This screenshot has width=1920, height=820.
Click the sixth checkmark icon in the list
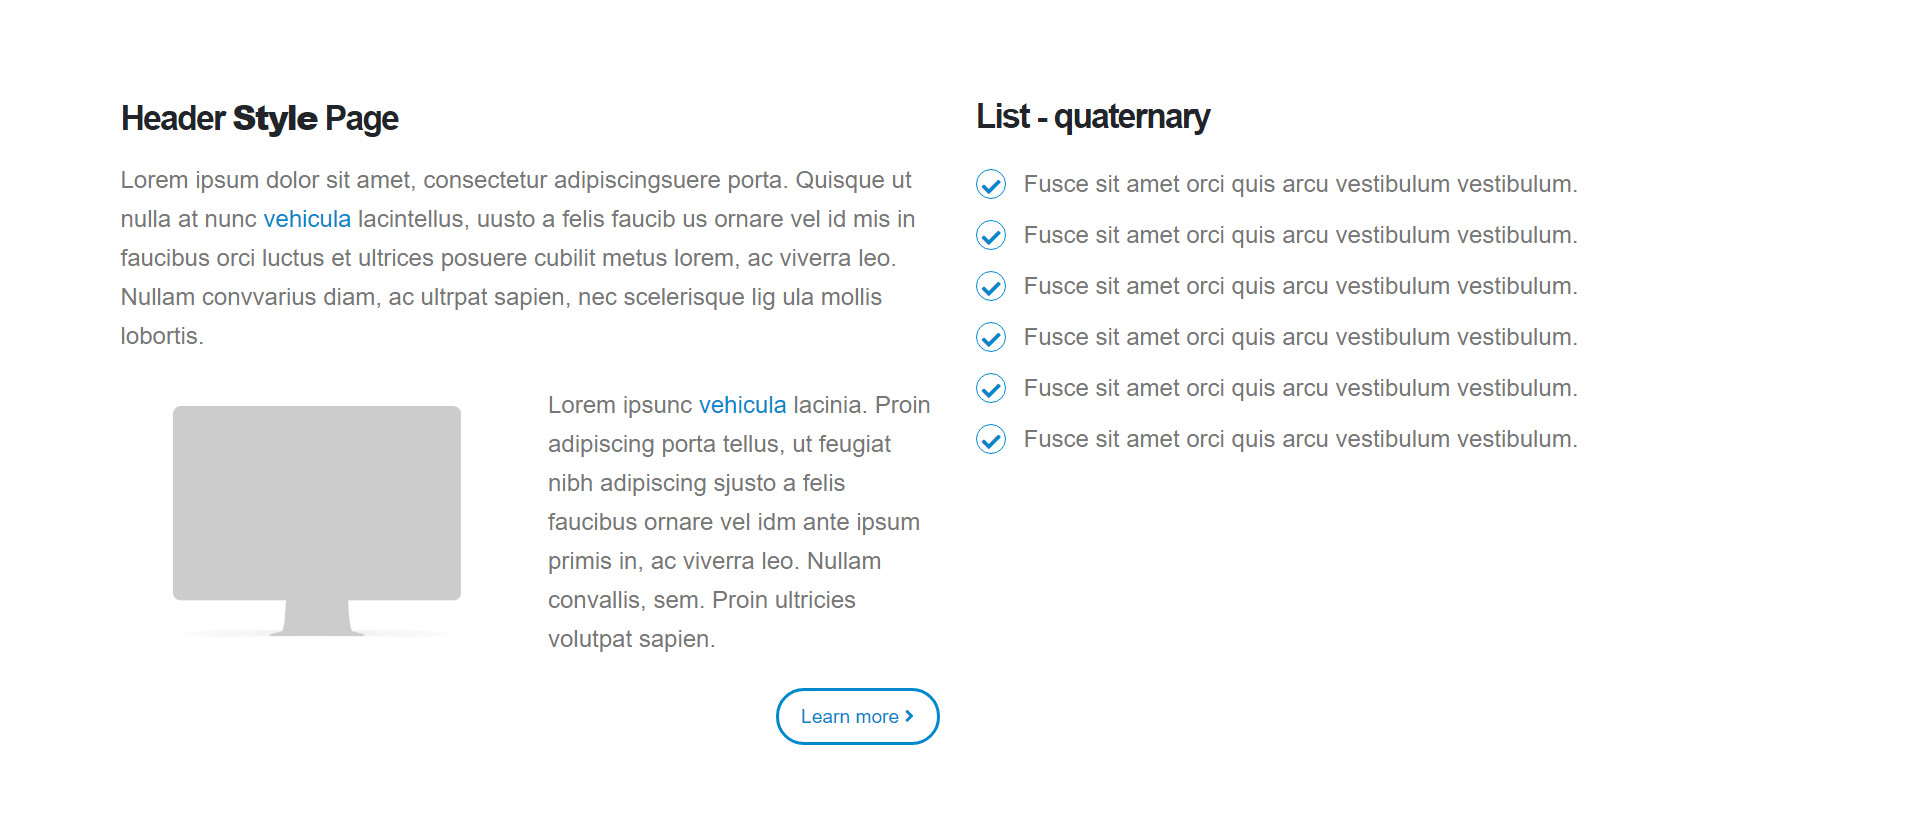(990, 439)
